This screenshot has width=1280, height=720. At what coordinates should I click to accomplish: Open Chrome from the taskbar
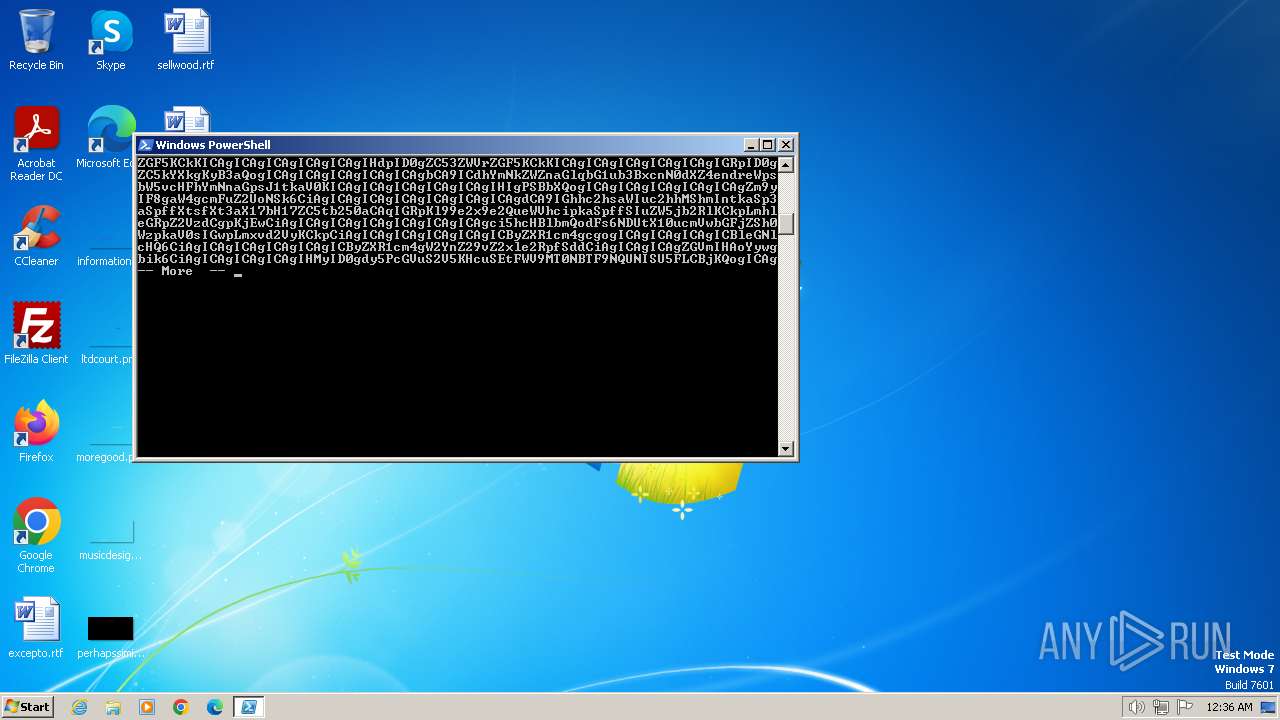(x=181, y=707)
